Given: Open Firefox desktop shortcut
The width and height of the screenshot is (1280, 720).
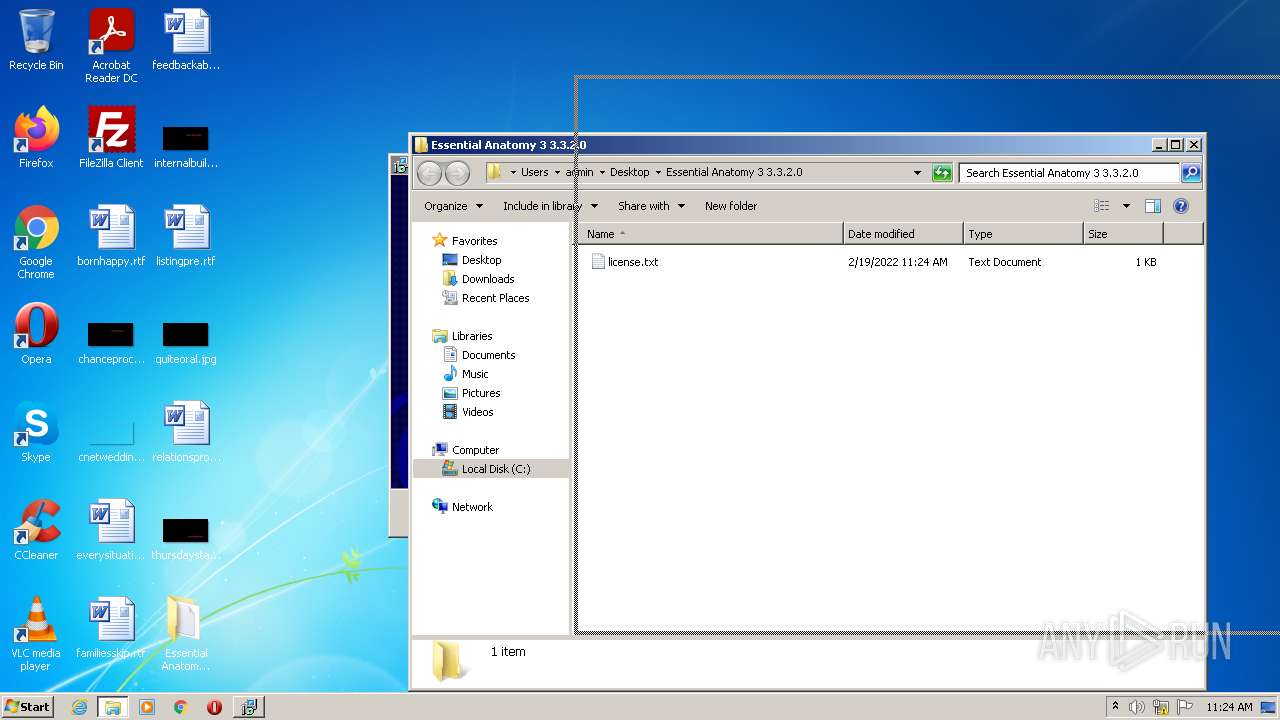Looking at the screenshot, I should (36, 138).
